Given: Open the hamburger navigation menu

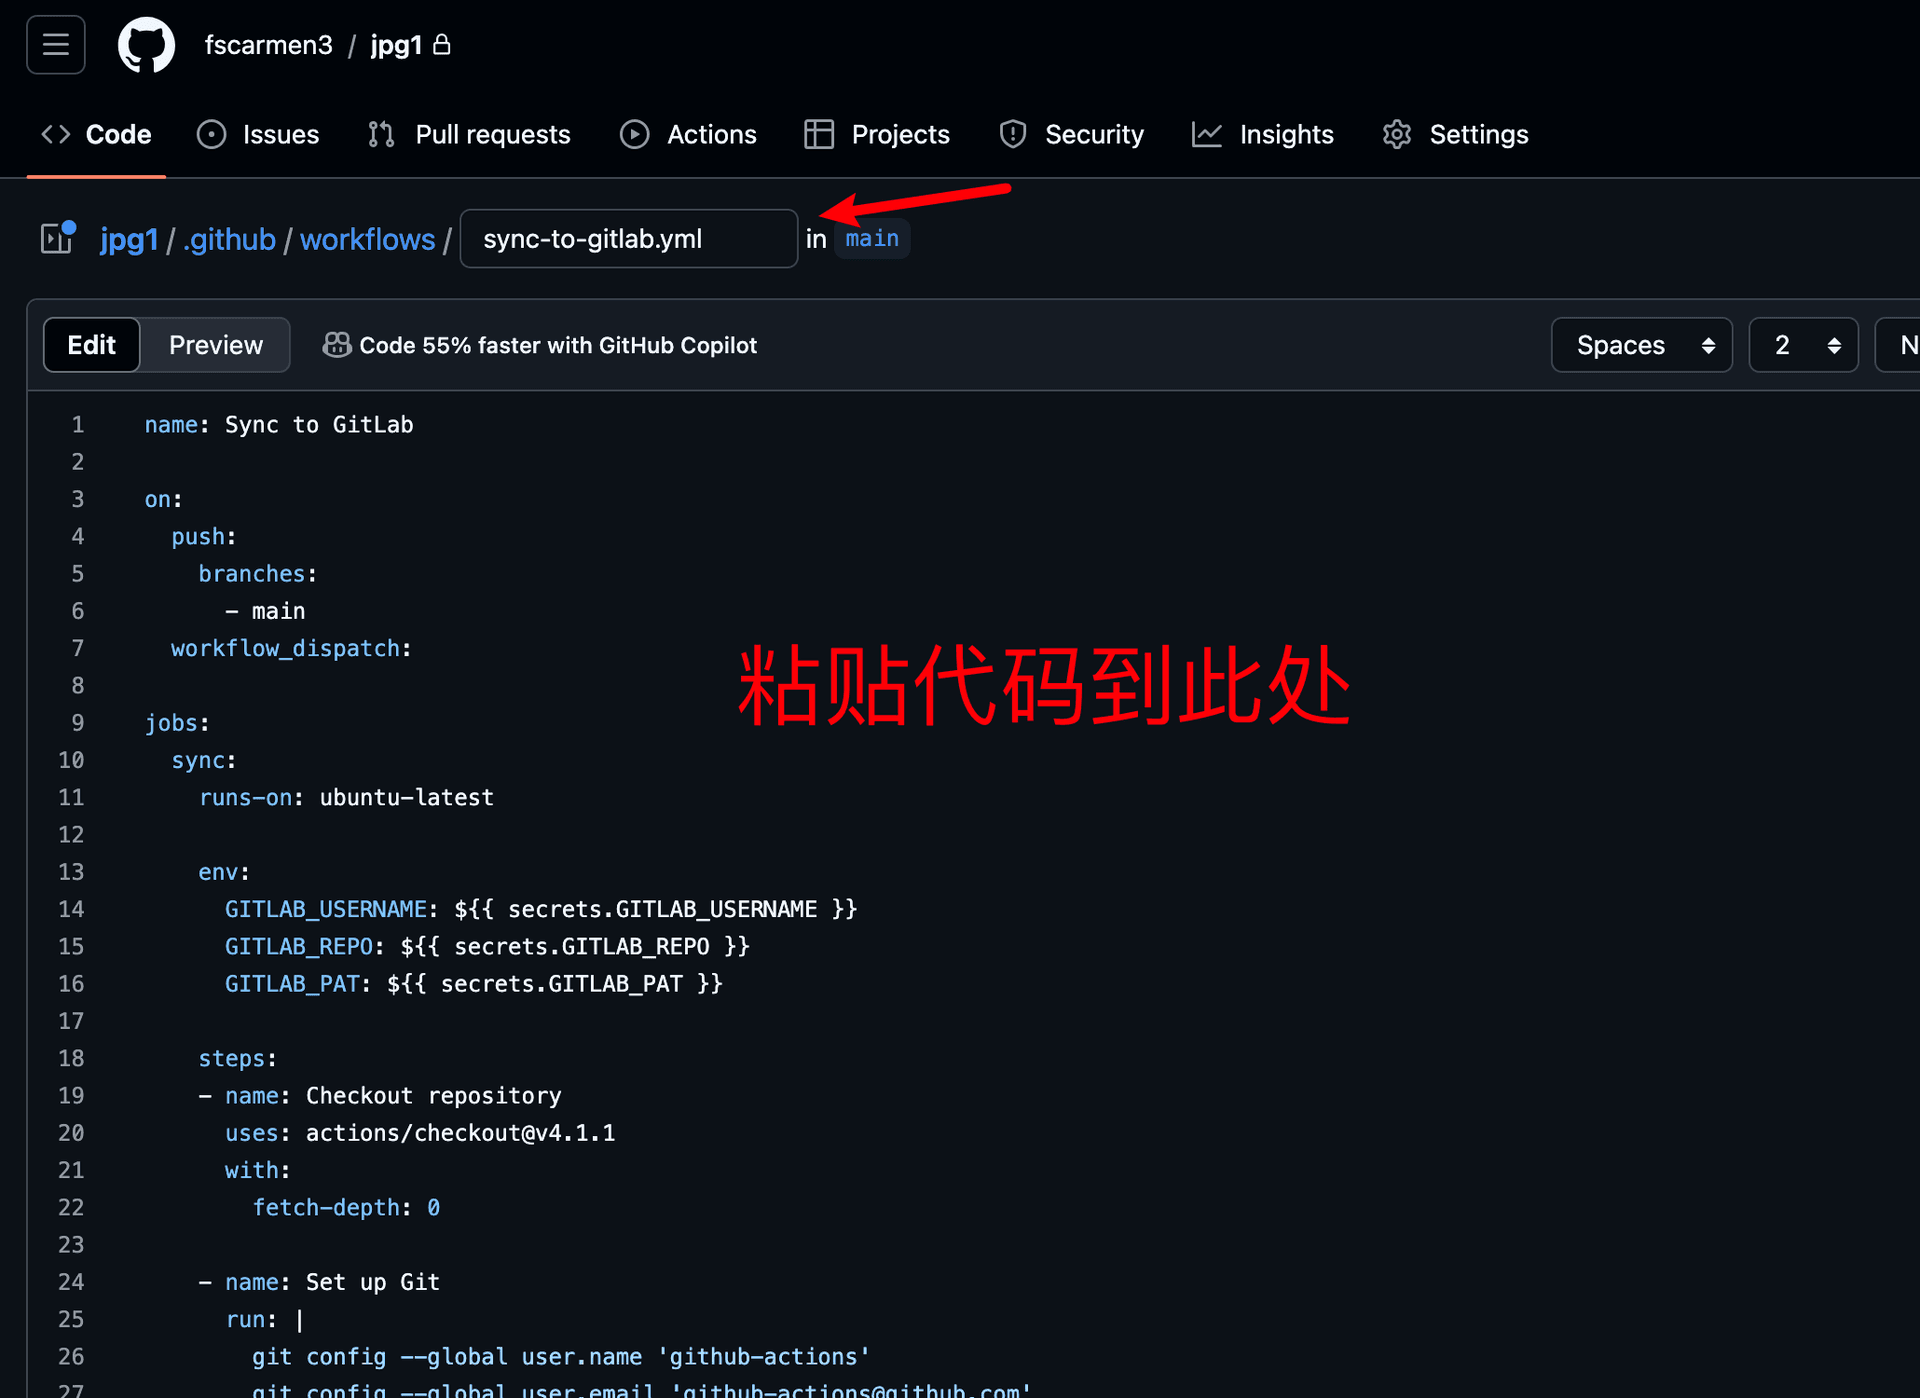Looking at the screenshot, I should pyautogui.click(x=56, y=45).
